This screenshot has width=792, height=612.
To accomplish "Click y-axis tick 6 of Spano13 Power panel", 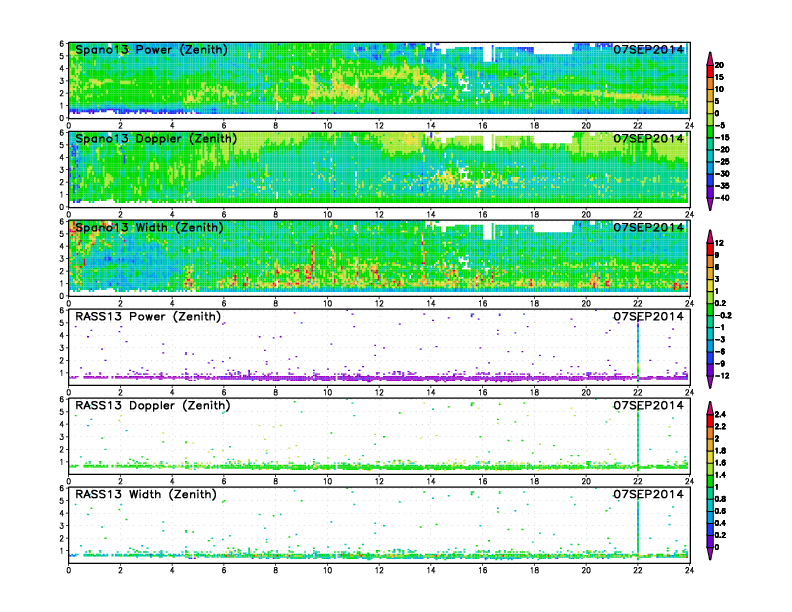I will click(62, 44).
